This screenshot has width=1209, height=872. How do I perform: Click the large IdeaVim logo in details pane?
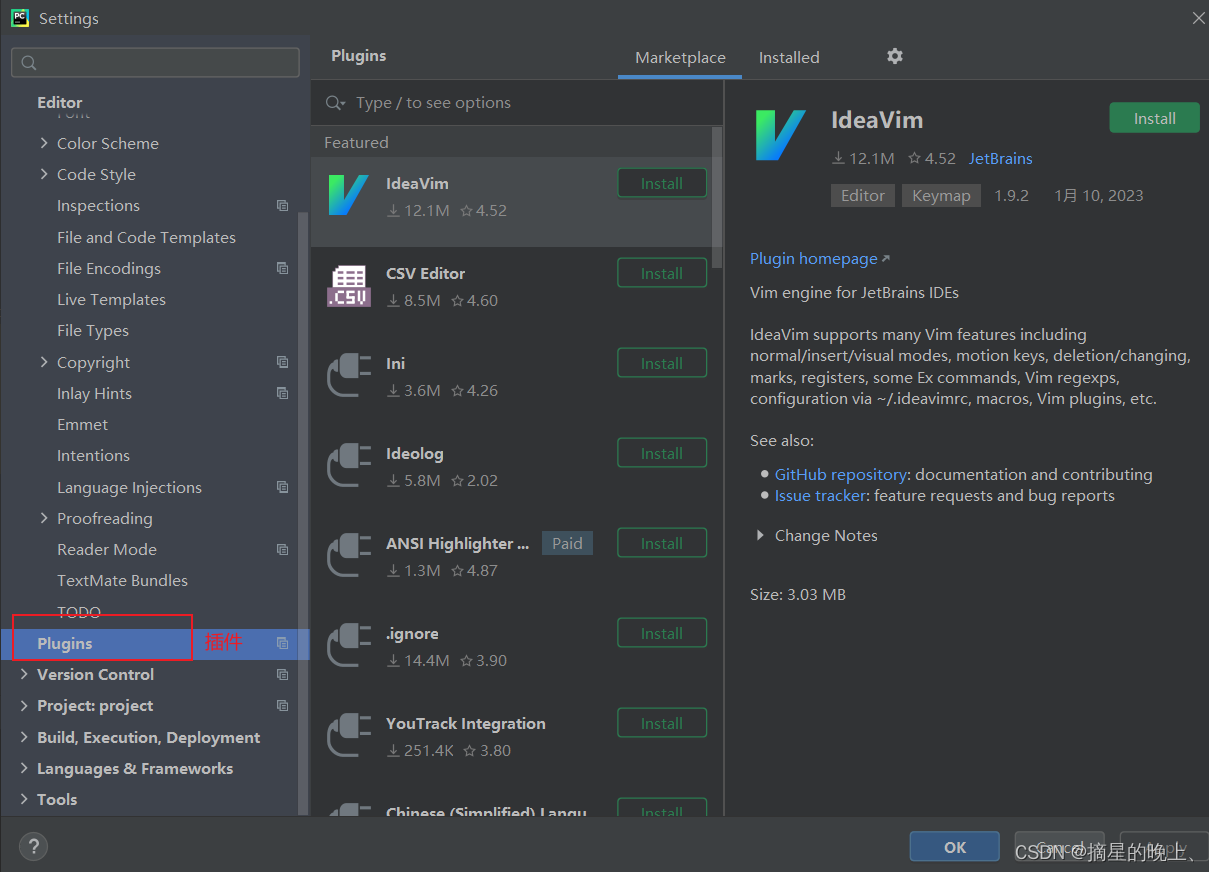coord(780,135)
